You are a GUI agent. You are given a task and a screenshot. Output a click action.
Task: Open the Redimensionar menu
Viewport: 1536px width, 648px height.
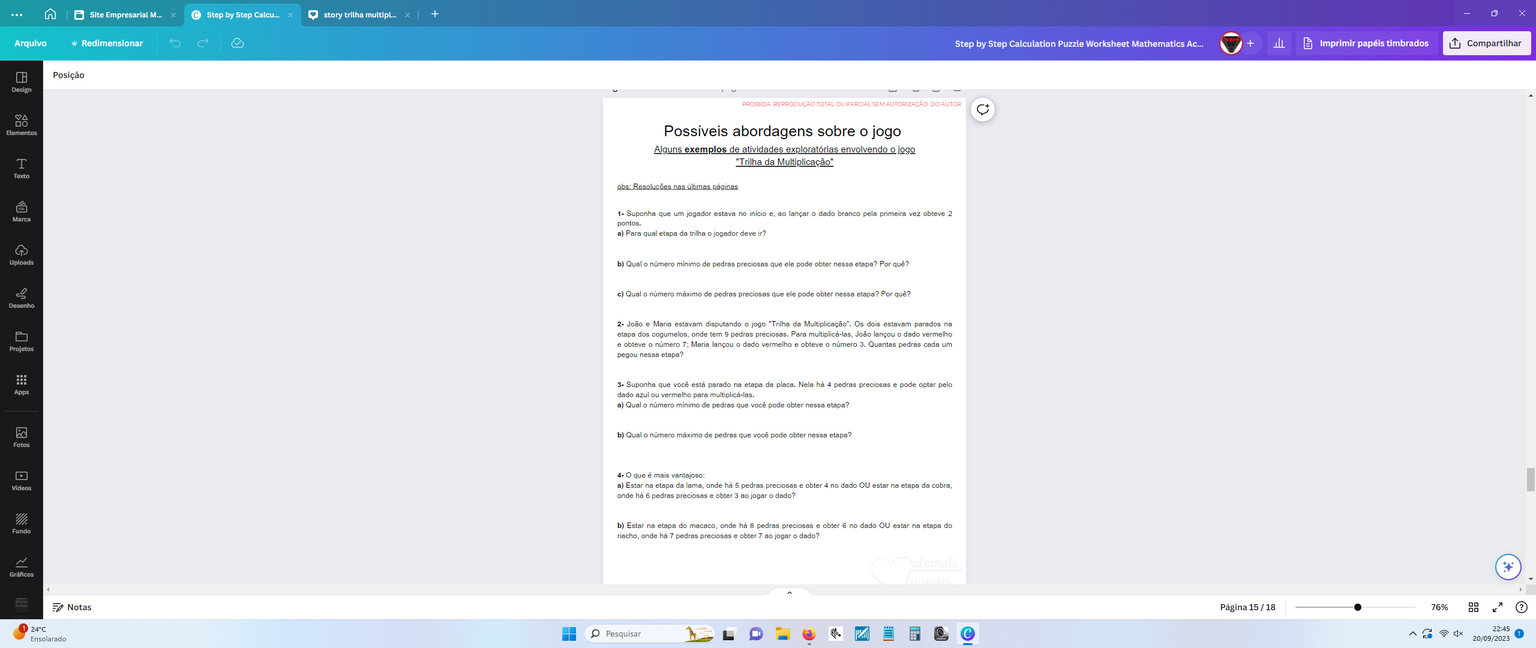tap(106, 43)
